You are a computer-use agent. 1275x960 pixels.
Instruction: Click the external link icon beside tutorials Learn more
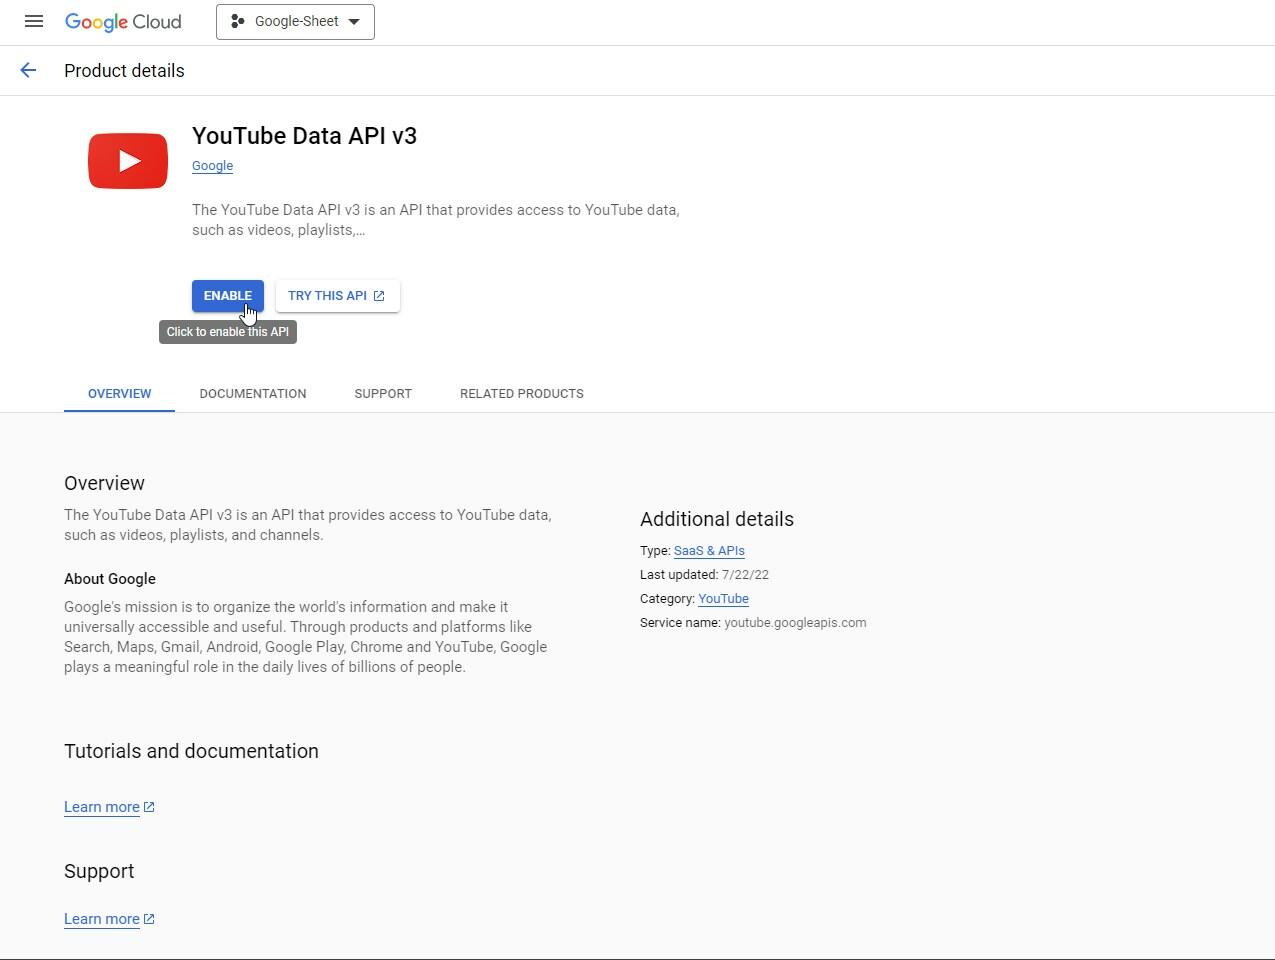coord(148,806)
